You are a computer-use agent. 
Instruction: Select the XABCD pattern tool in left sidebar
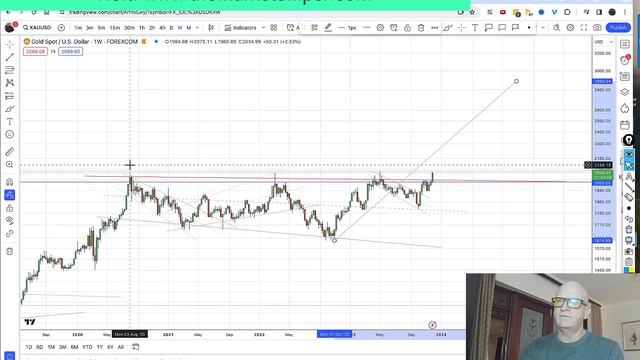[x=10, y=83]
